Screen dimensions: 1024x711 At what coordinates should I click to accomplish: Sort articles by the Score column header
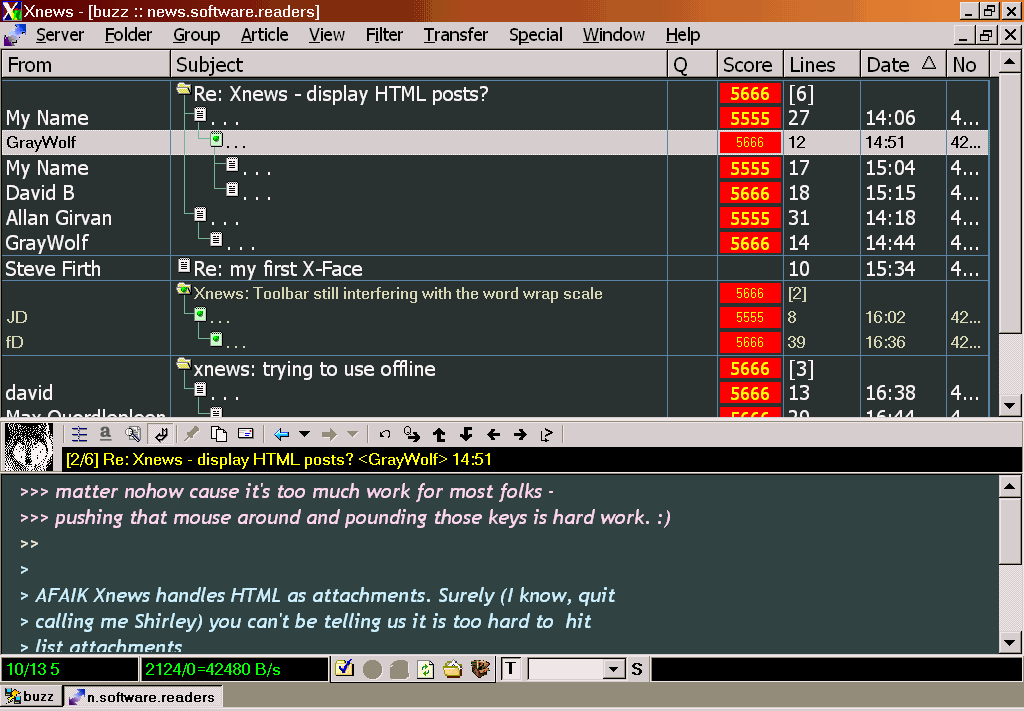[x=747, y=65]
